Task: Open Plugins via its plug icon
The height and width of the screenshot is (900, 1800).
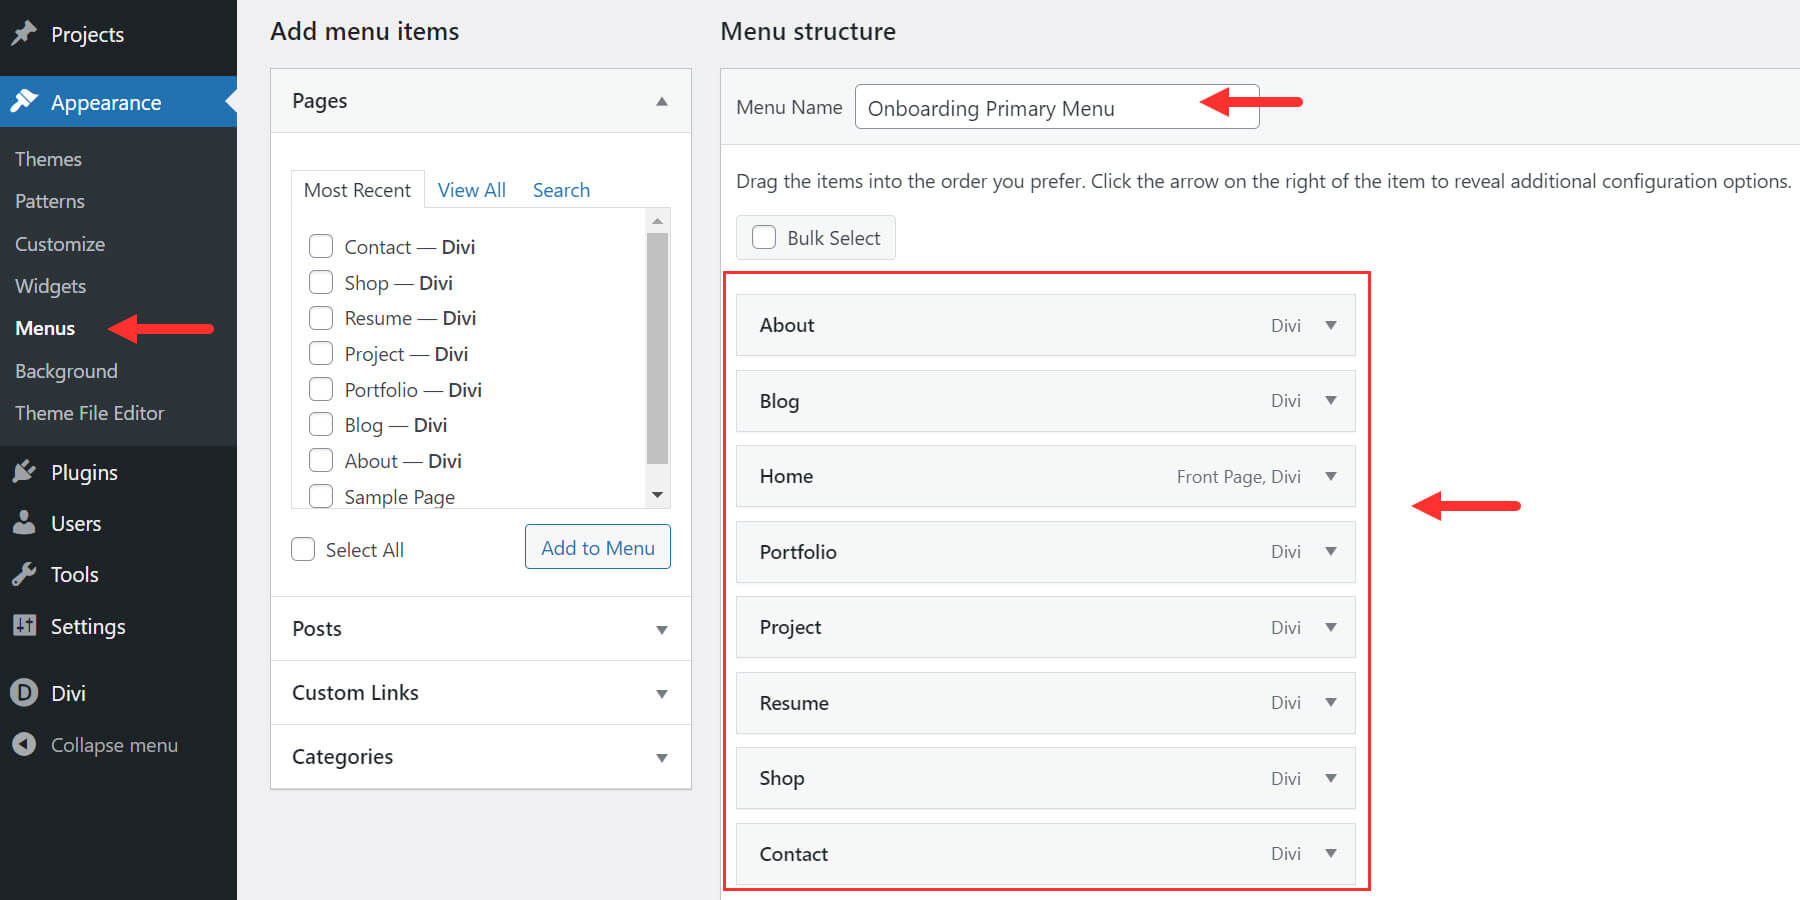Action: pyautogui.click(x=24, y=471)
